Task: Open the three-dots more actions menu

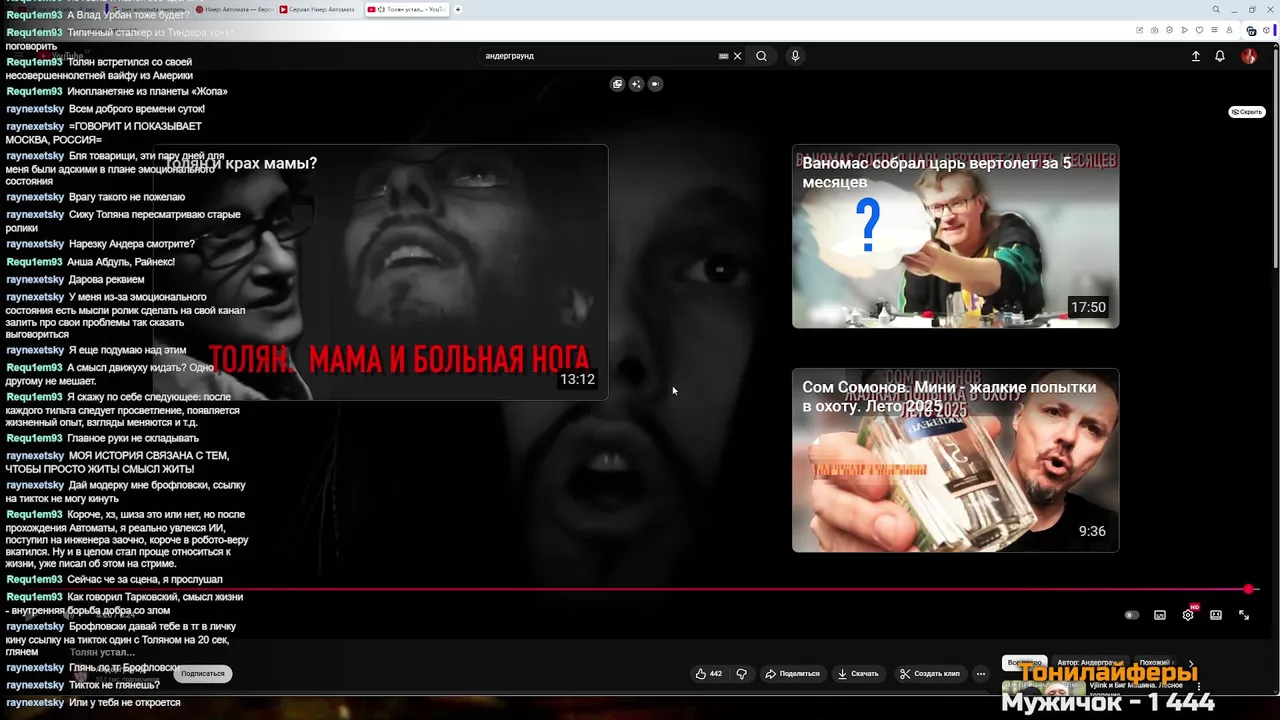Action: point(981,674)
